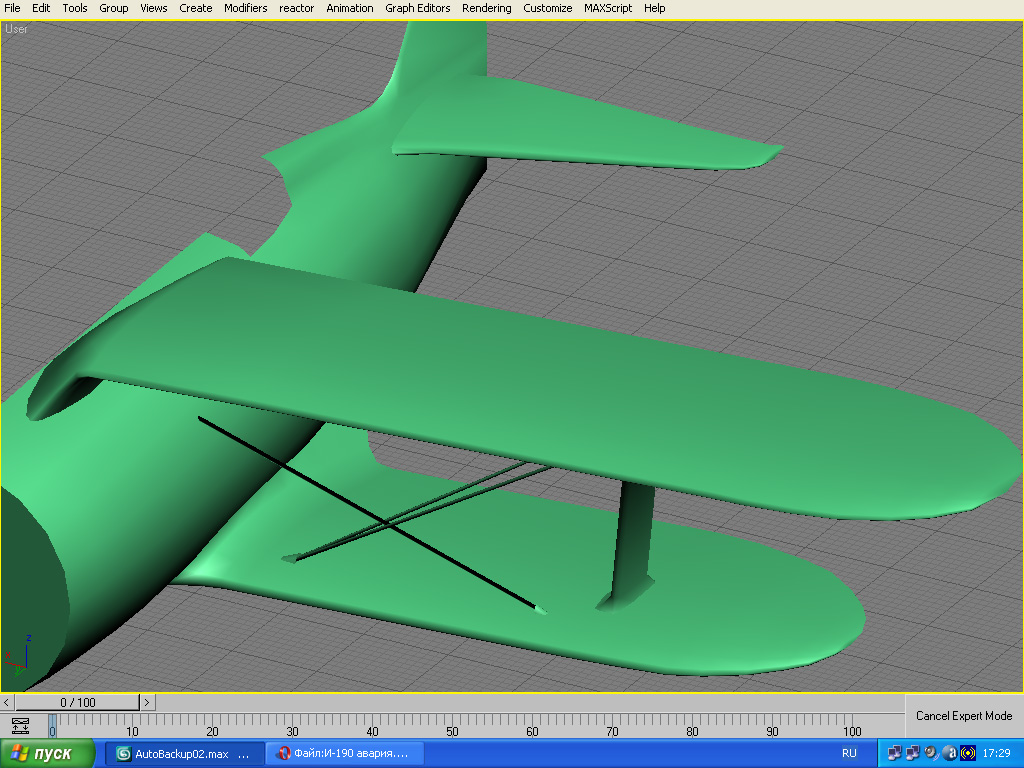Click the RU language indicator
The image size is (1024, 768).
[849, 754]
